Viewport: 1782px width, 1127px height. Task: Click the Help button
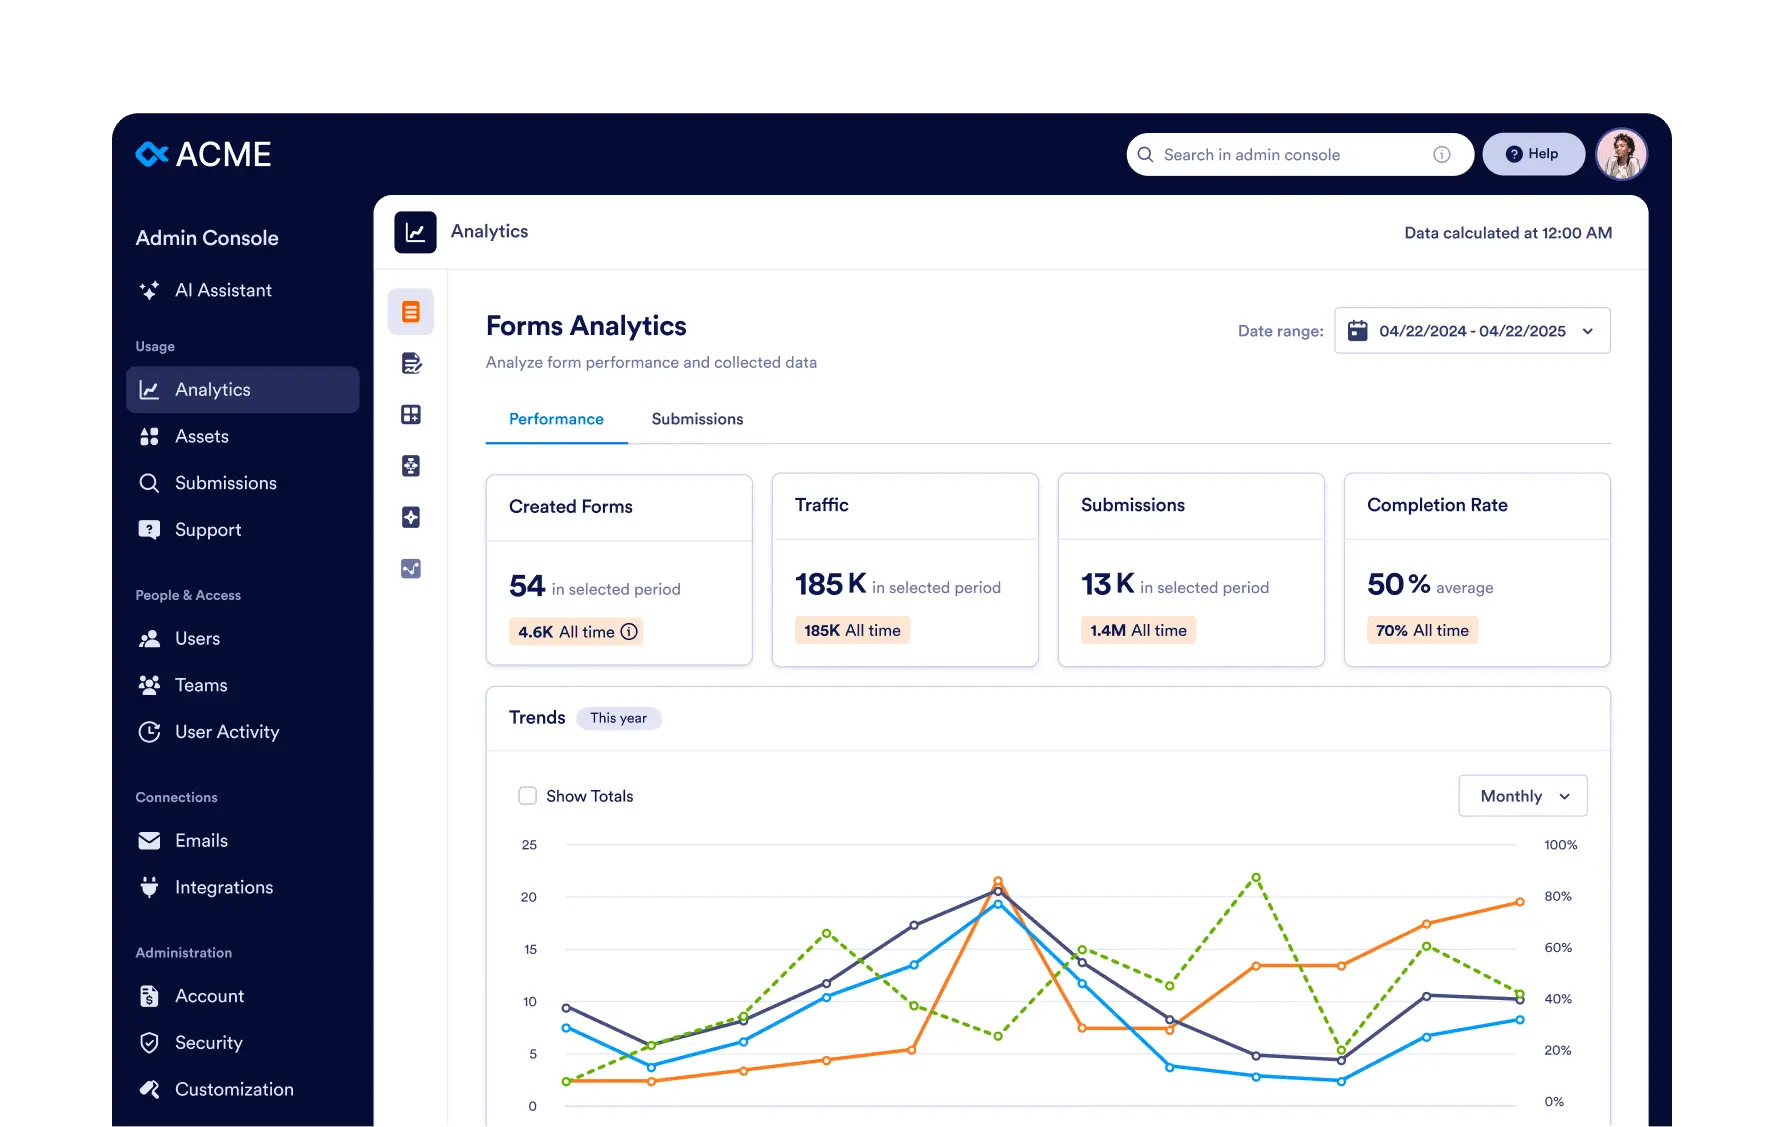click(1533, 153)
